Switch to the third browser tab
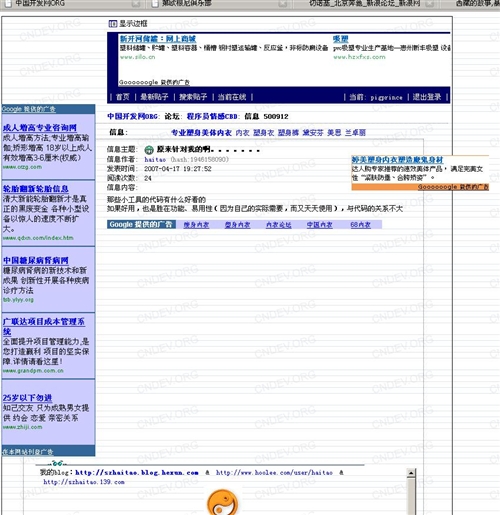Screen dimensions: 500x515 pos(364,4)
